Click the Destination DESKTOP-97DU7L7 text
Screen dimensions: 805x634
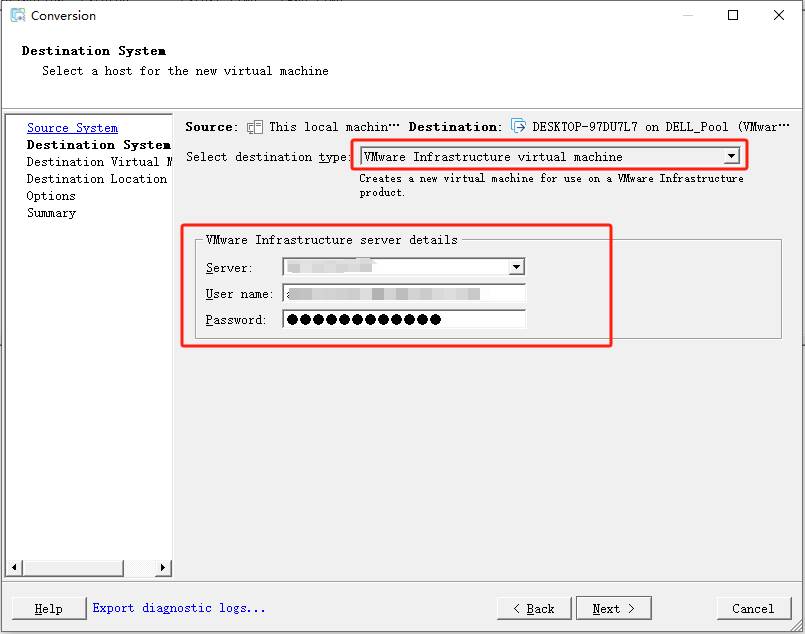[x=661, y=127]
